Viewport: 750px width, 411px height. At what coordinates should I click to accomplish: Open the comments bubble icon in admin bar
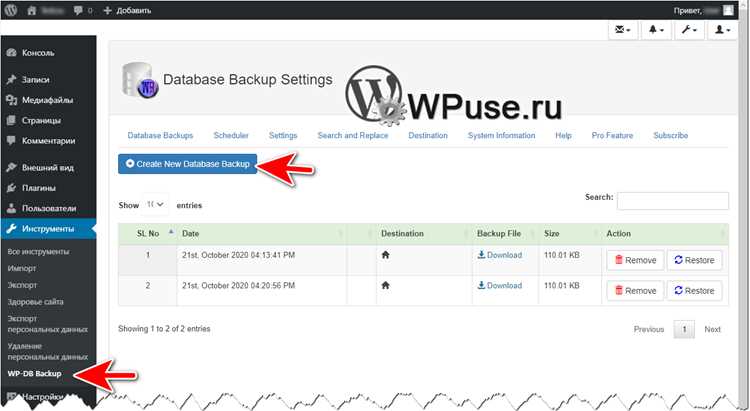[78, 11]
